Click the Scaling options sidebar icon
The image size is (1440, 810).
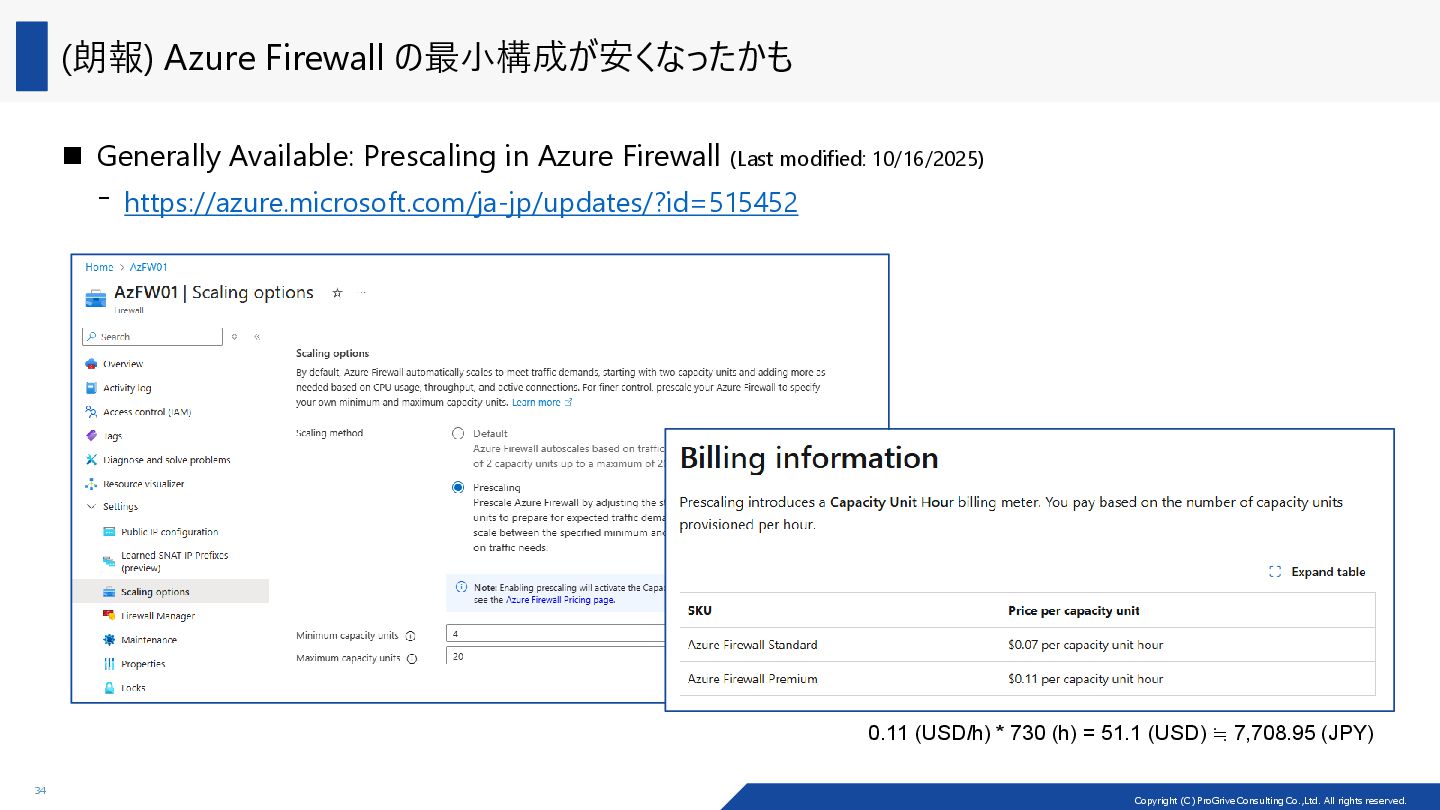[x=110, y=592]
